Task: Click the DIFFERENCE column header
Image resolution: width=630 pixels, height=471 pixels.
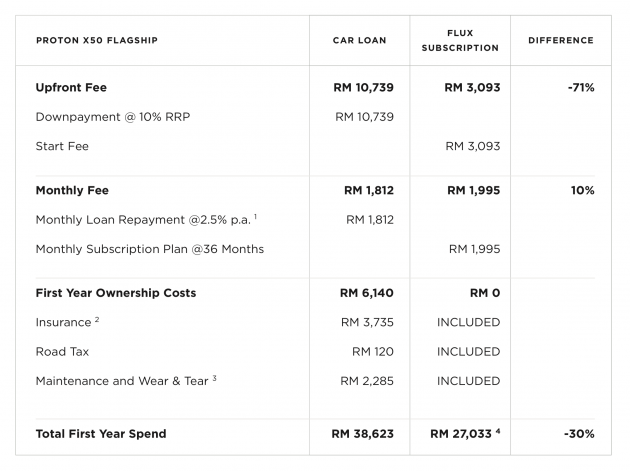Action: pyautogui.click(x=561, y=40)
